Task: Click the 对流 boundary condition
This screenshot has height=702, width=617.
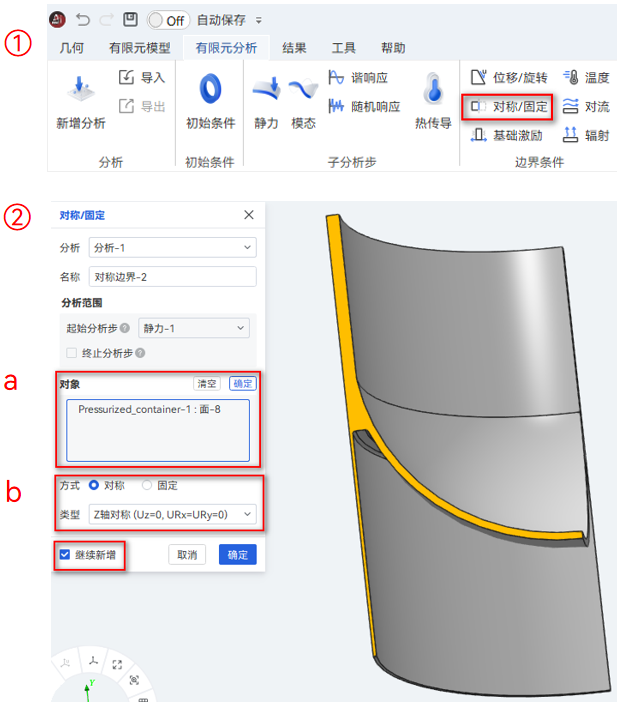Action: tap(586, 107)
